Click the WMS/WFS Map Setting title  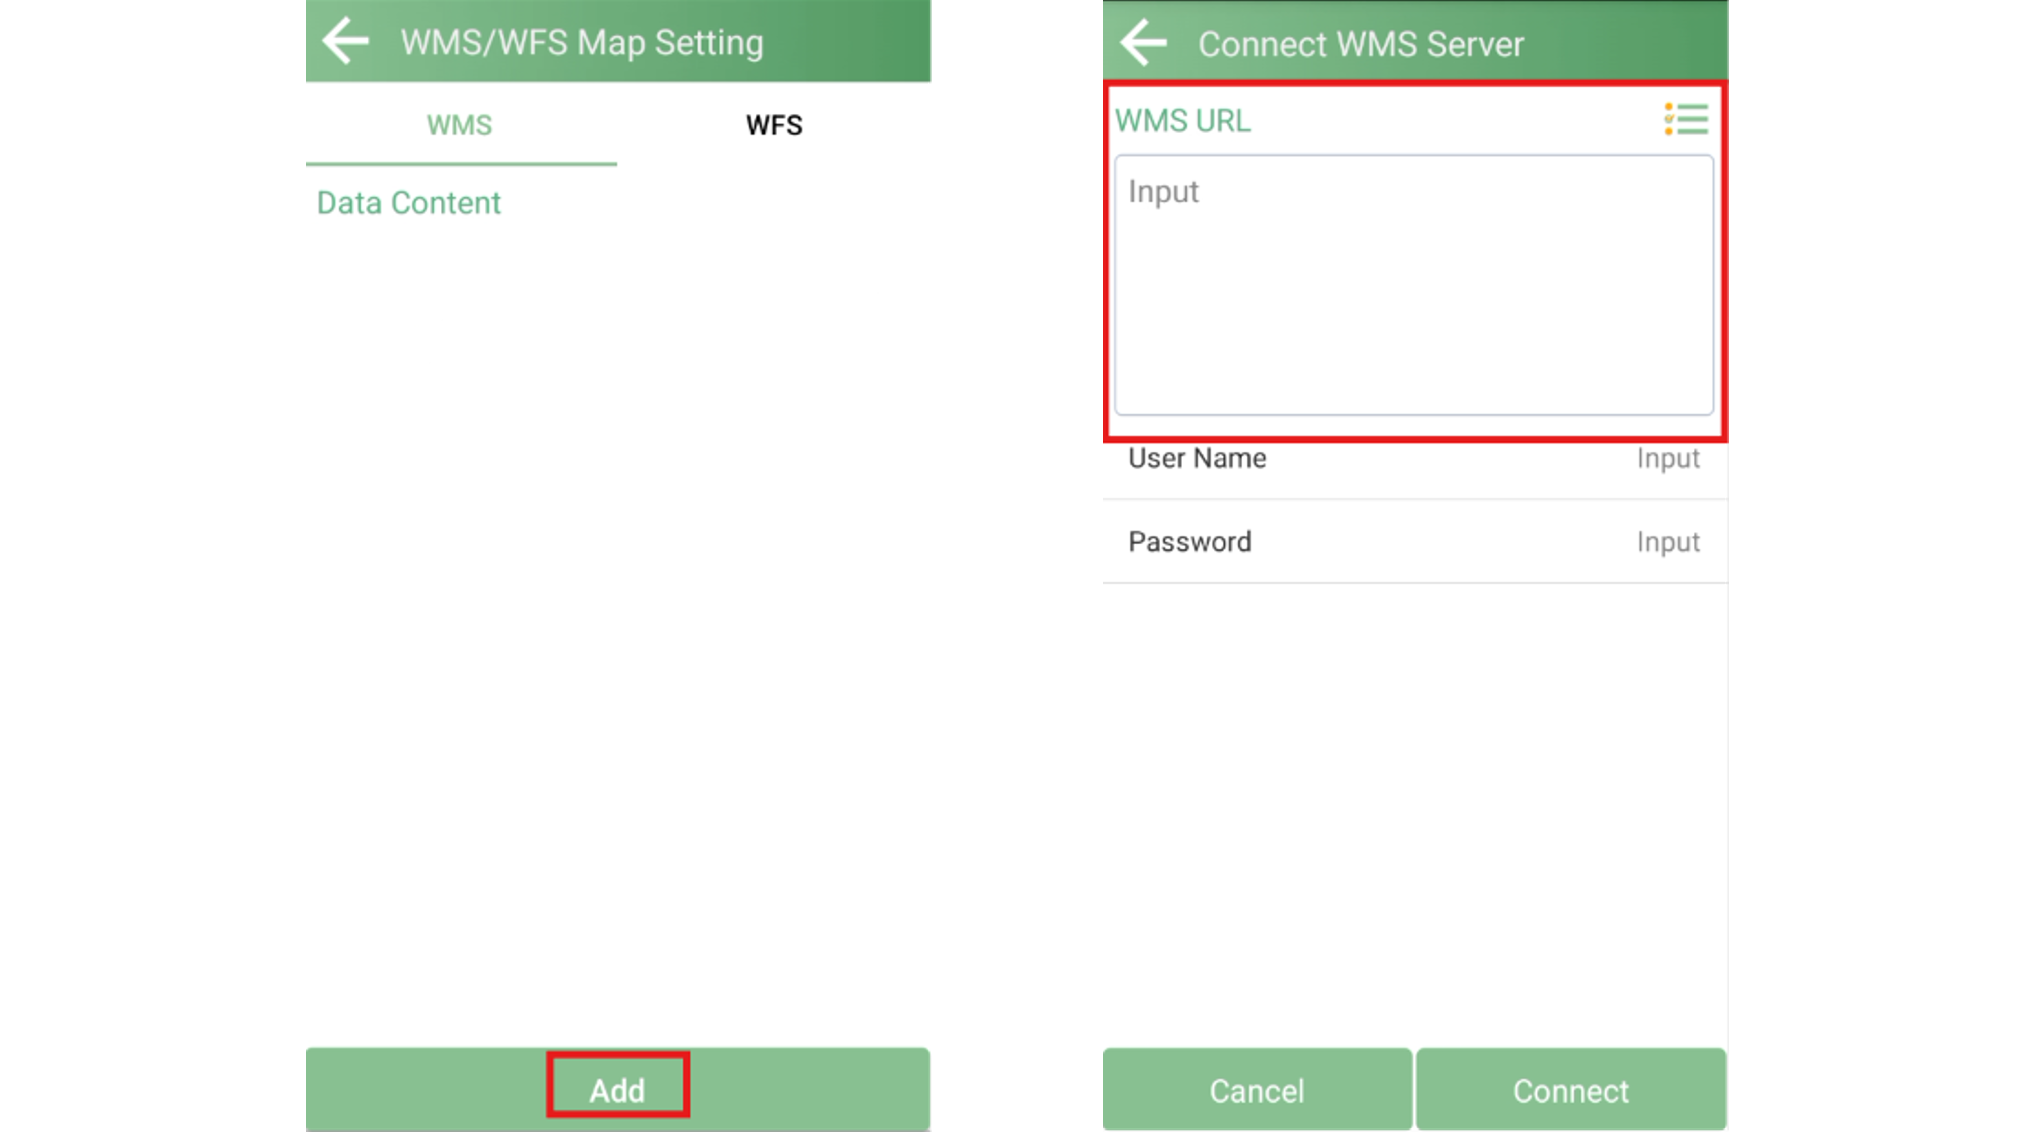pos(582,43)
